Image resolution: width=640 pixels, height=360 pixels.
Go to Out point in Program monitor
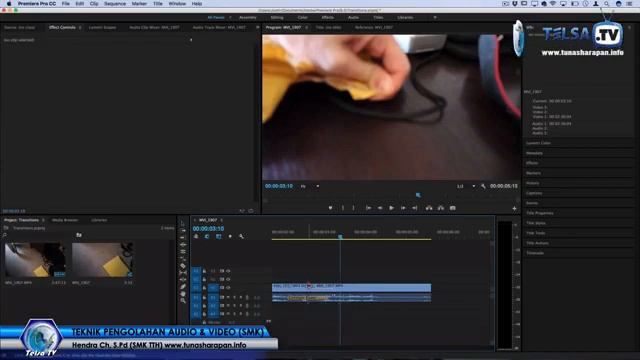click(415, 208)
